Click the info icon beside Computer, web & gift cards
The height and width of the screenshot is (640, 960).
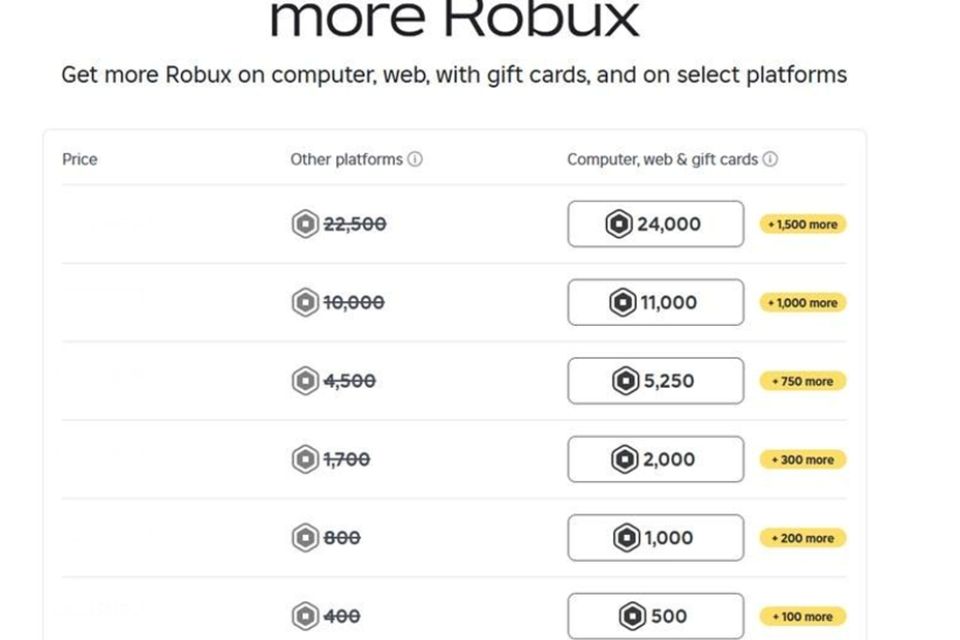point(770,159)
